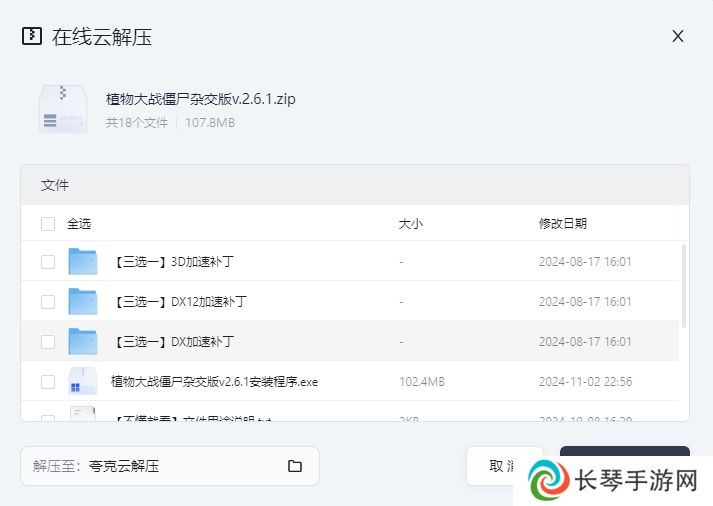Tick the 全选 checkbox
The image size is (713, 506).
48,224
